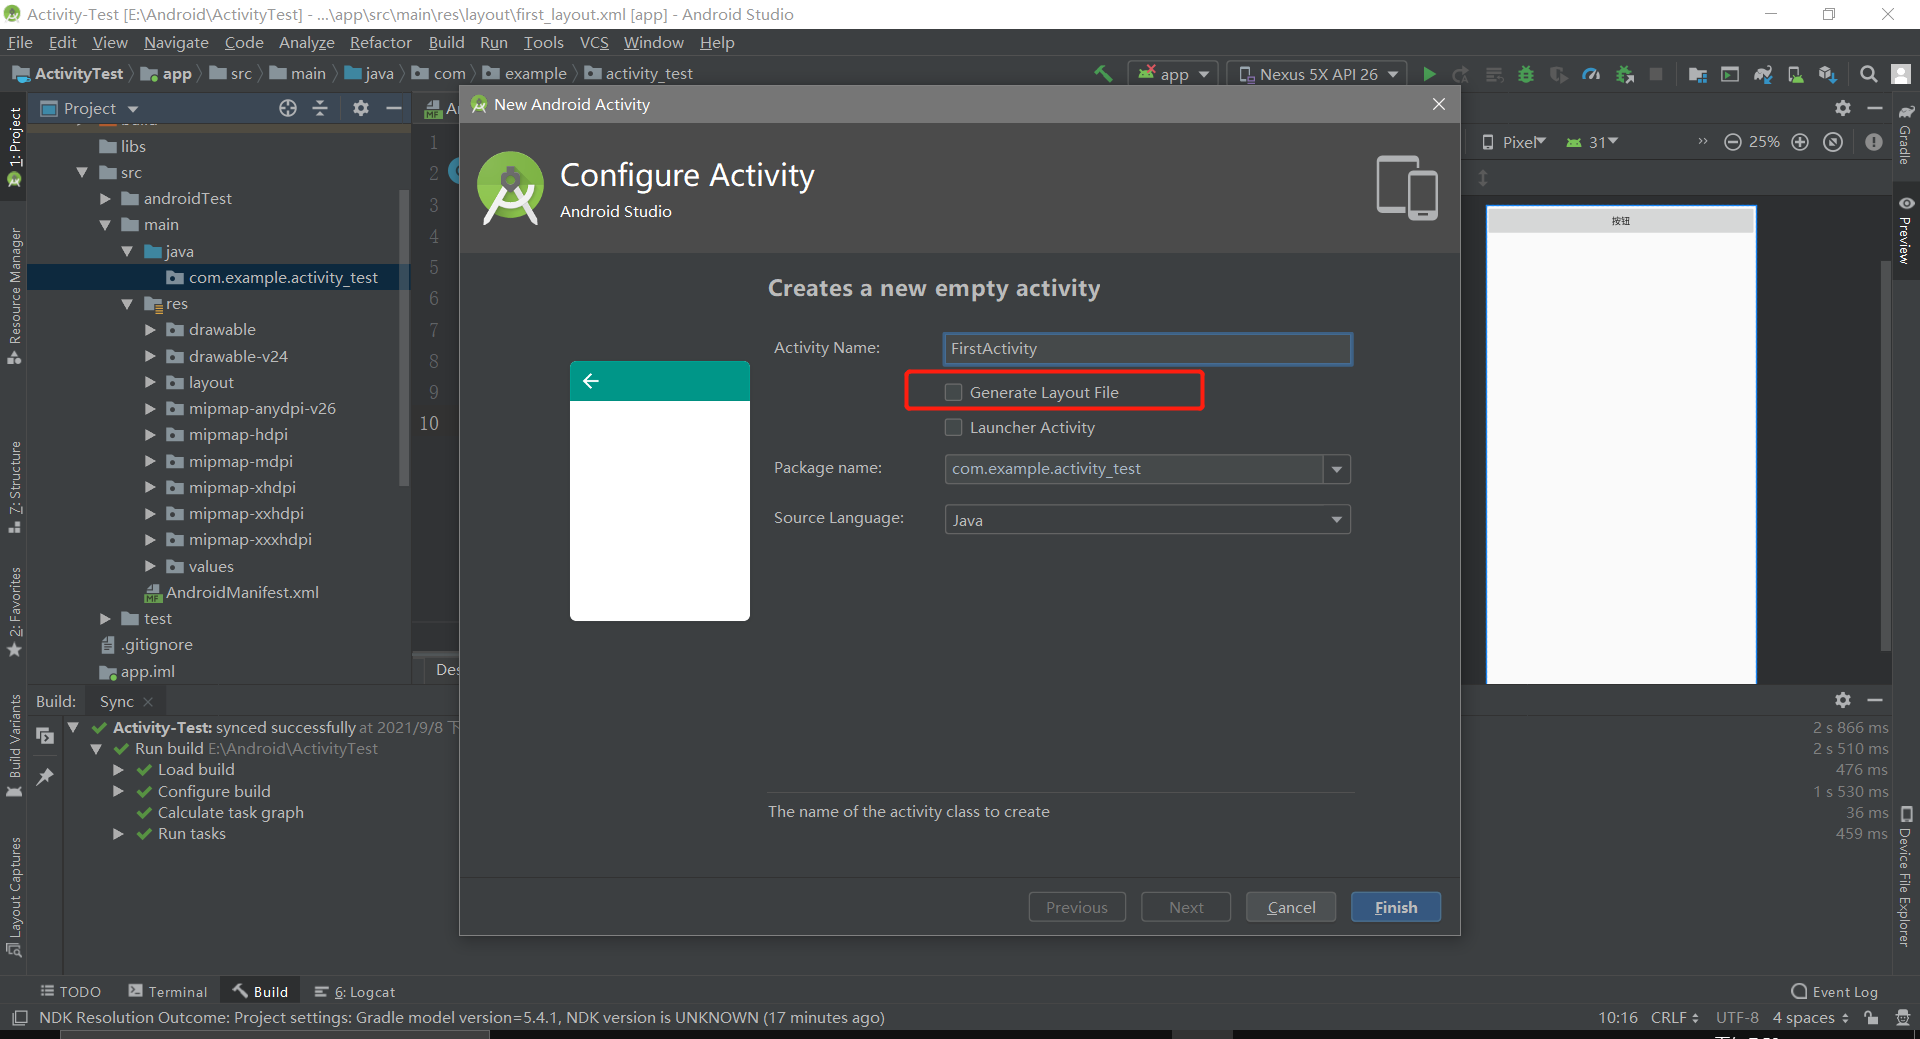Open Project panel settings gear
This screenshot has height=1039, width=1920.
pos(361,108)
